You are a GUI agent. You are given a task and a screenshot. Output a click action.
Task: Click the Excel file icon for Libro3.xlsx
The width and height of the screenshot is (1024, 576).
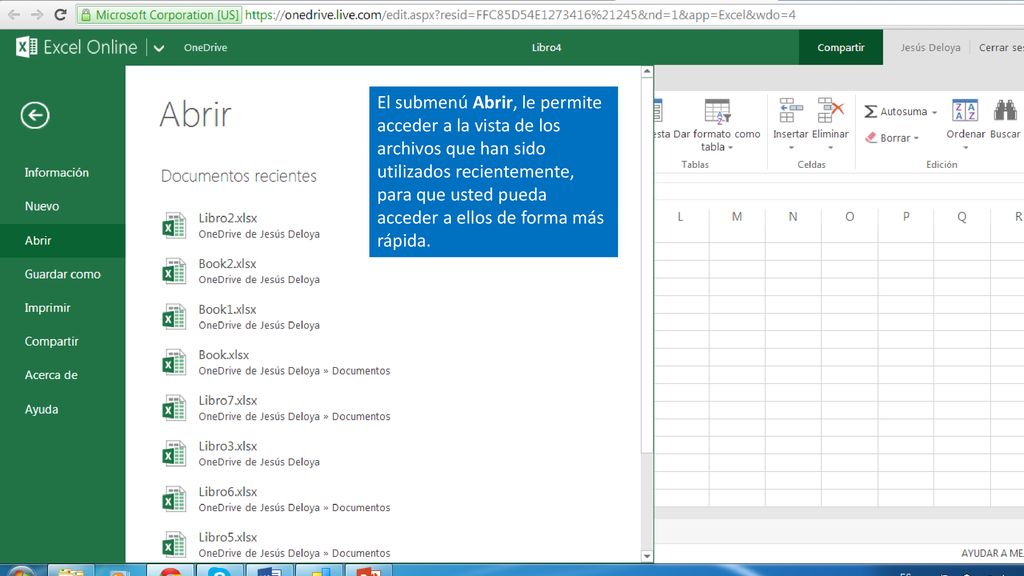click(174, 454)
